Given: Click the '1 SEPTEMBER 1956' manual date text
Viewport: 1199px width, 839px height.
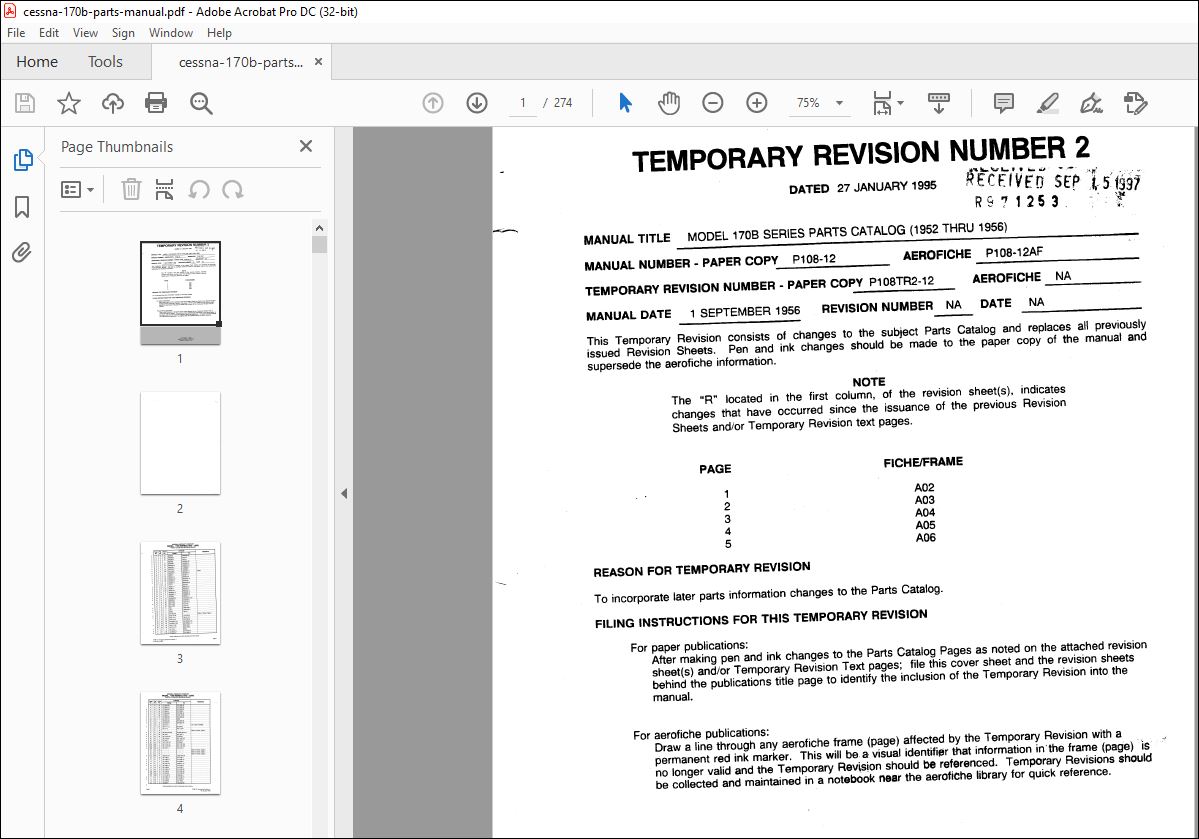Looking at the screenshot, I should tap(745, 312).
